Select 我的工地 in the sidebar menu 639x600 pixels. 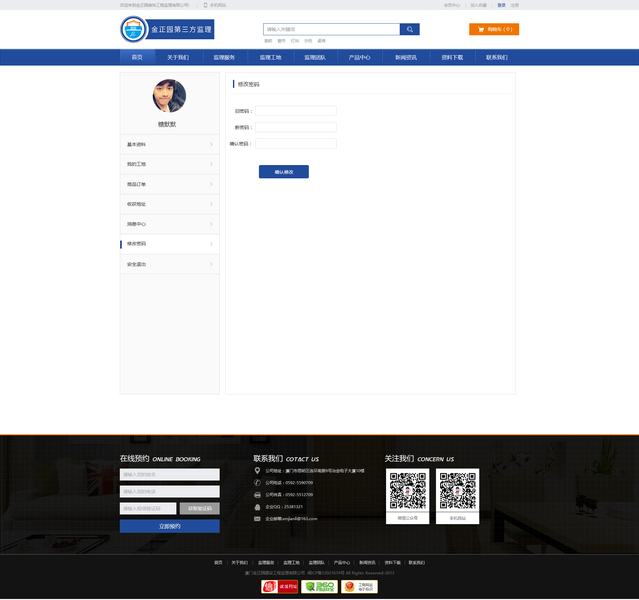170,164
